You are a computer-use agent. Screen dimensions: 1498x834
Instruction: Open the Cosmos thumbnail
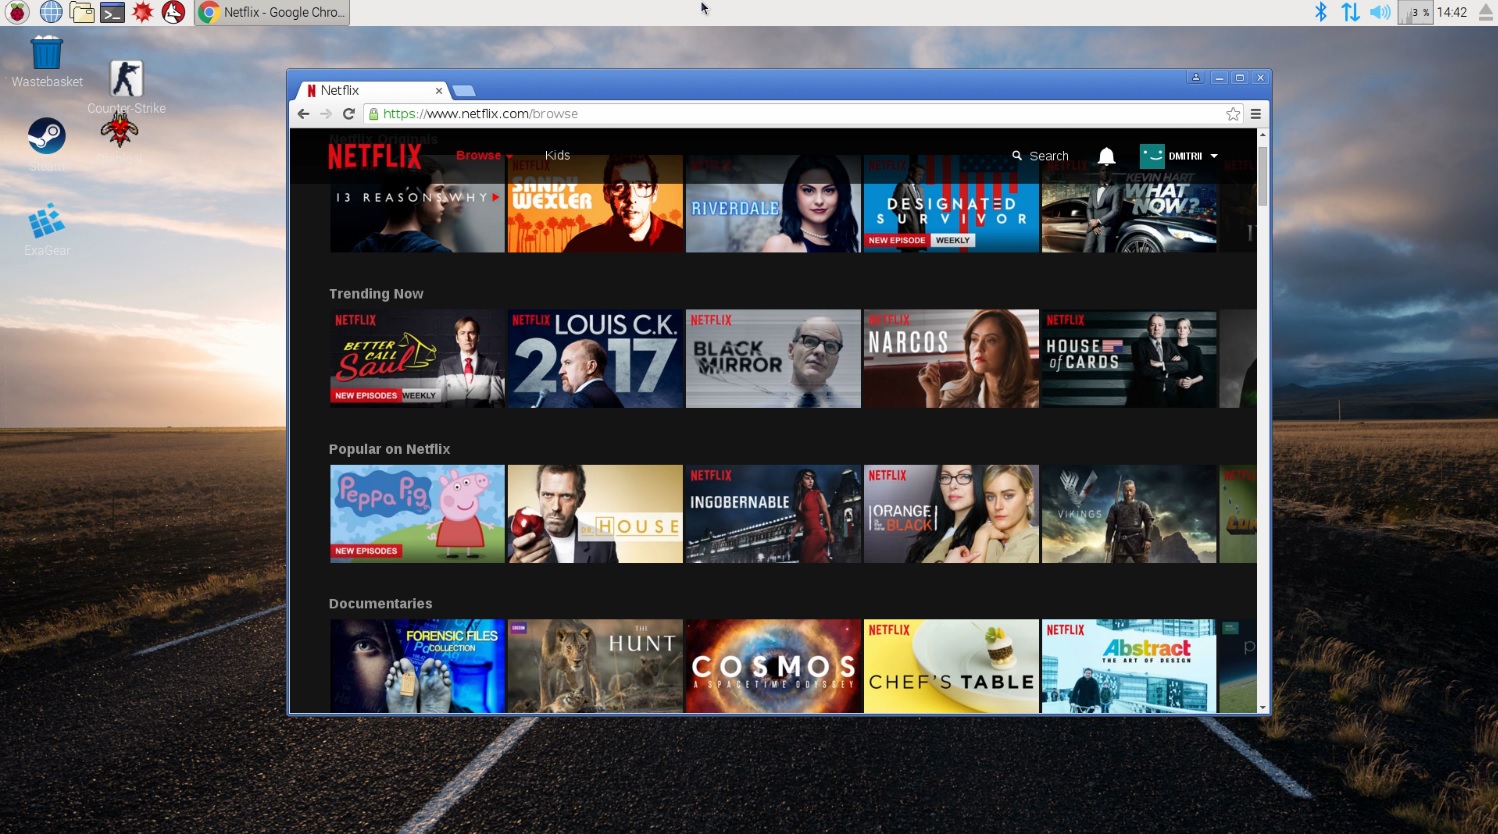pos(773,666)
